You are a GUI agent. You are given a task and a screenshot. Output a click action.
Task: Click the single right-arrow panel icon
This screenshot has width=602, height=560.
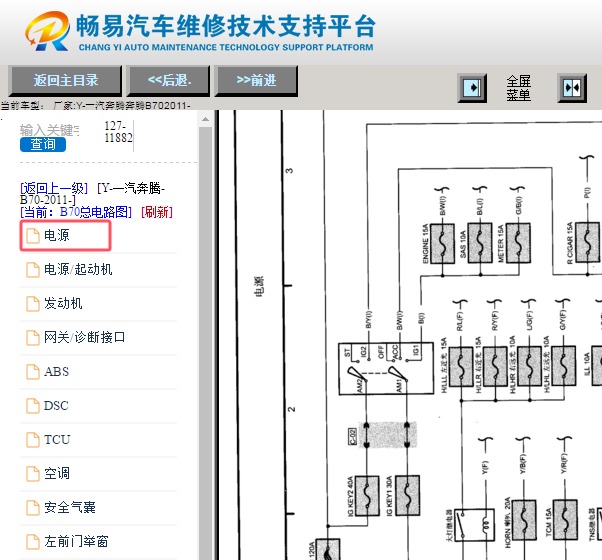pyautogui.click(x=472, y=88)
